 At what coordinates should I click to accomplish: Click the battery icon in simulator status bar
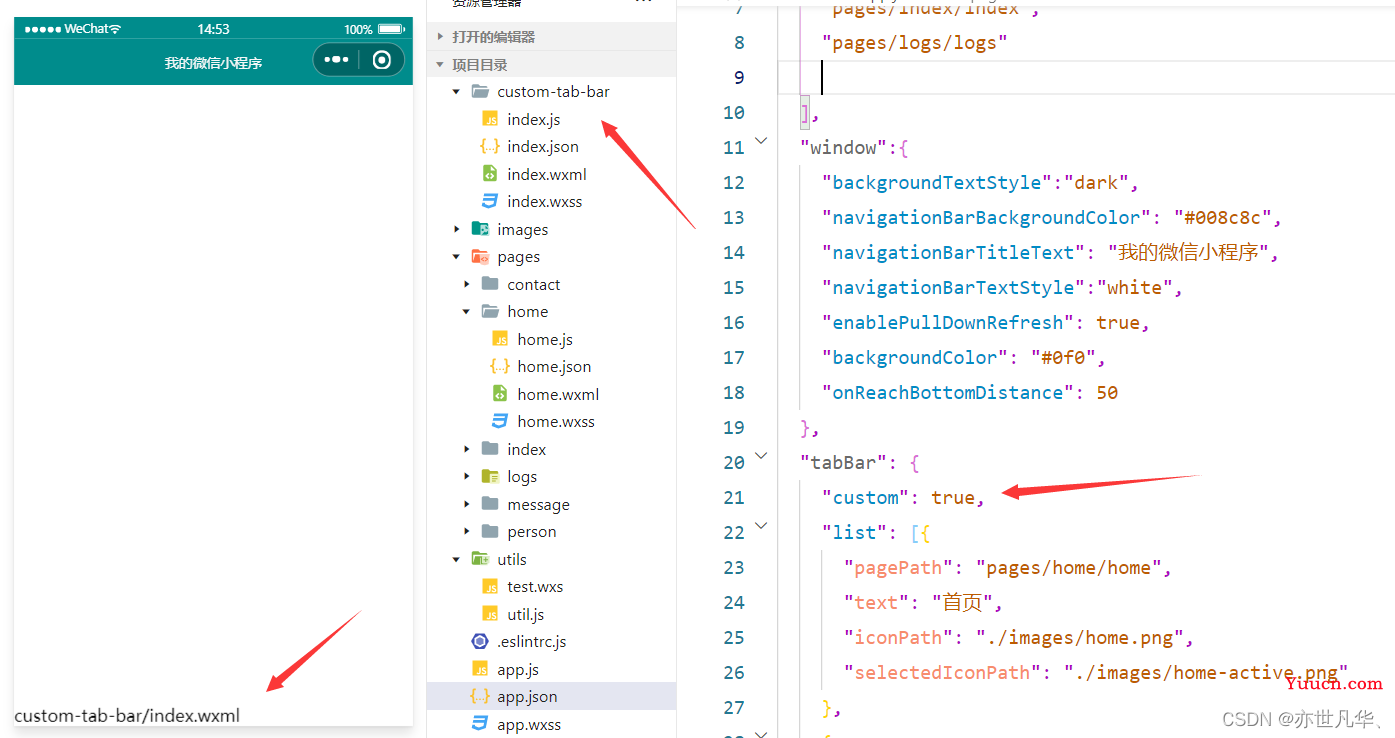click(392, 29)
